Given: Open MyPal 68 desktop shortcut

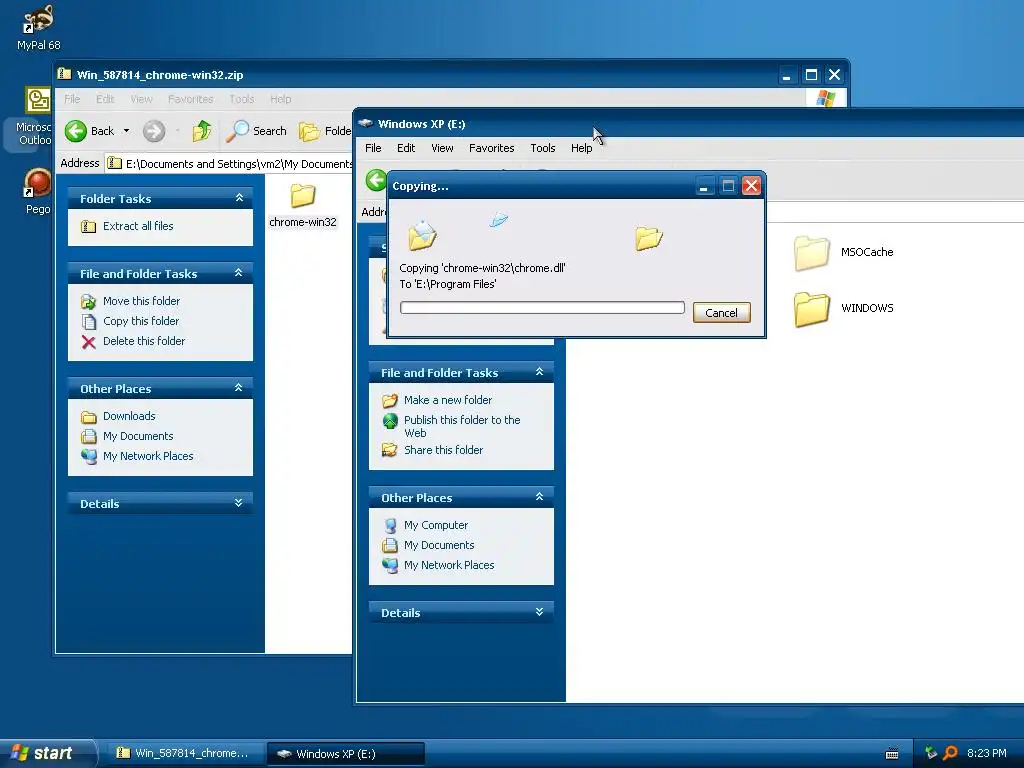Looking at the screenshot, I should point(38,27).
